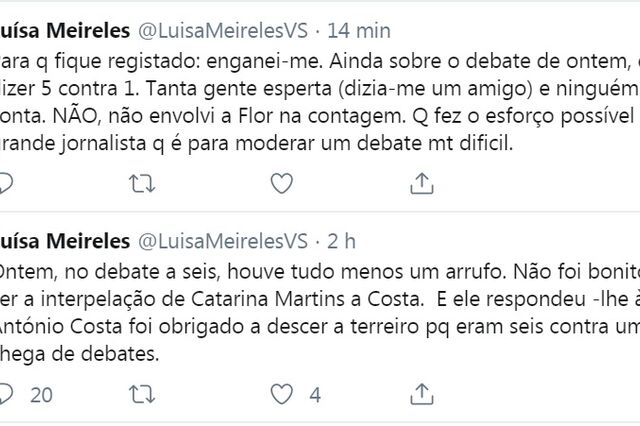The height and width of the screenshot is (426, 640).
Task: Open @LuisaMeirelesVS handle in second tweet
Action: pos(223,241)
